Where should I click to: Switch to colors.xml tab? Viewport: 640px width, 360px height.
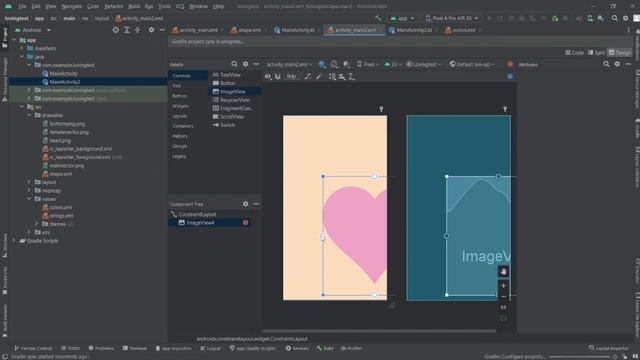(463, 30)
